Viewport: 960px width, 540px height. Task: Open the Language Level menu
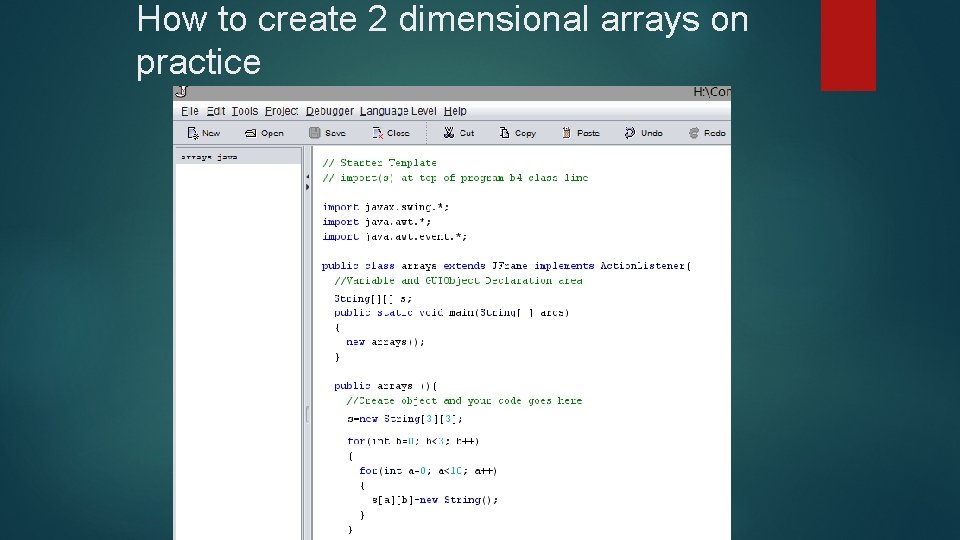[x=398, y=111]
